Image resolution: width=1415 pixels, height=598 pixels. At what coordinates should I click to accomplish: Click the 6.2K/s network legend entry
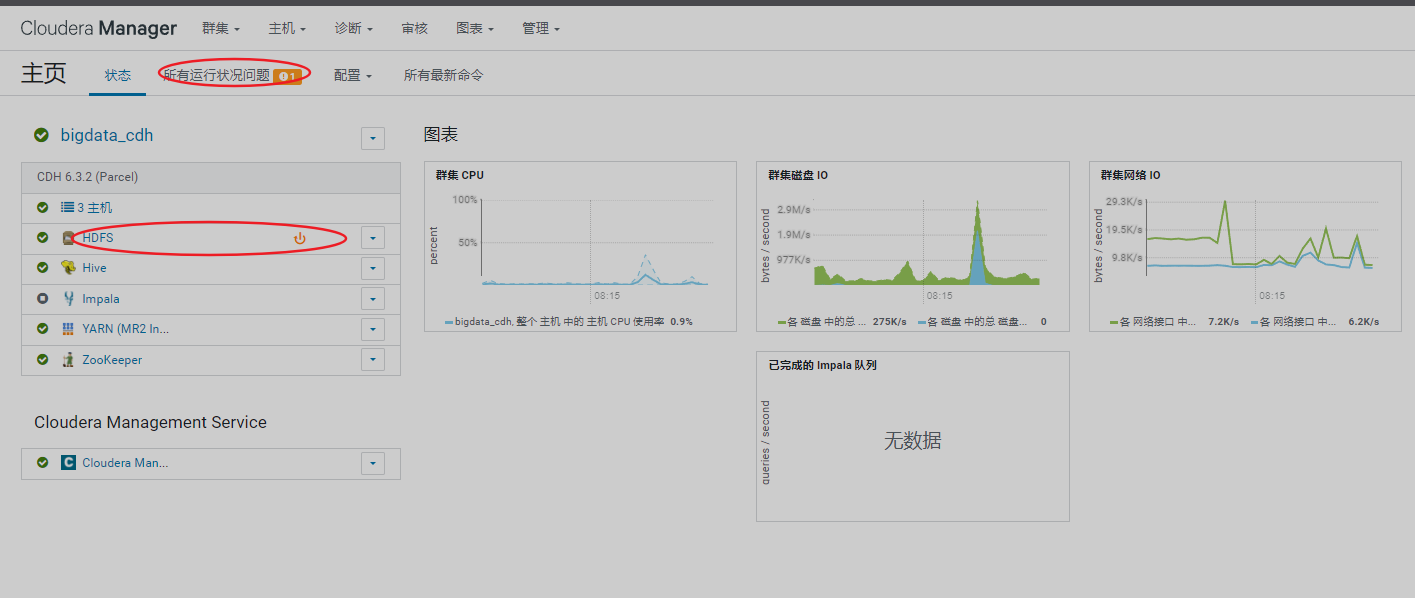pos(1314,322)
